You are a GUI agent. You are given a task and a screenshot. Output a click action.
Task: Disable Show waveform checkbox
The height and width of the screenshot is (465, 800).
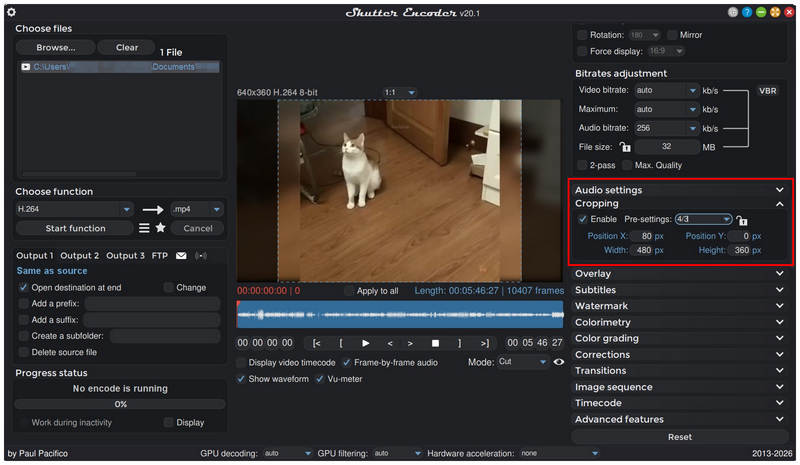tap(240, 379)
